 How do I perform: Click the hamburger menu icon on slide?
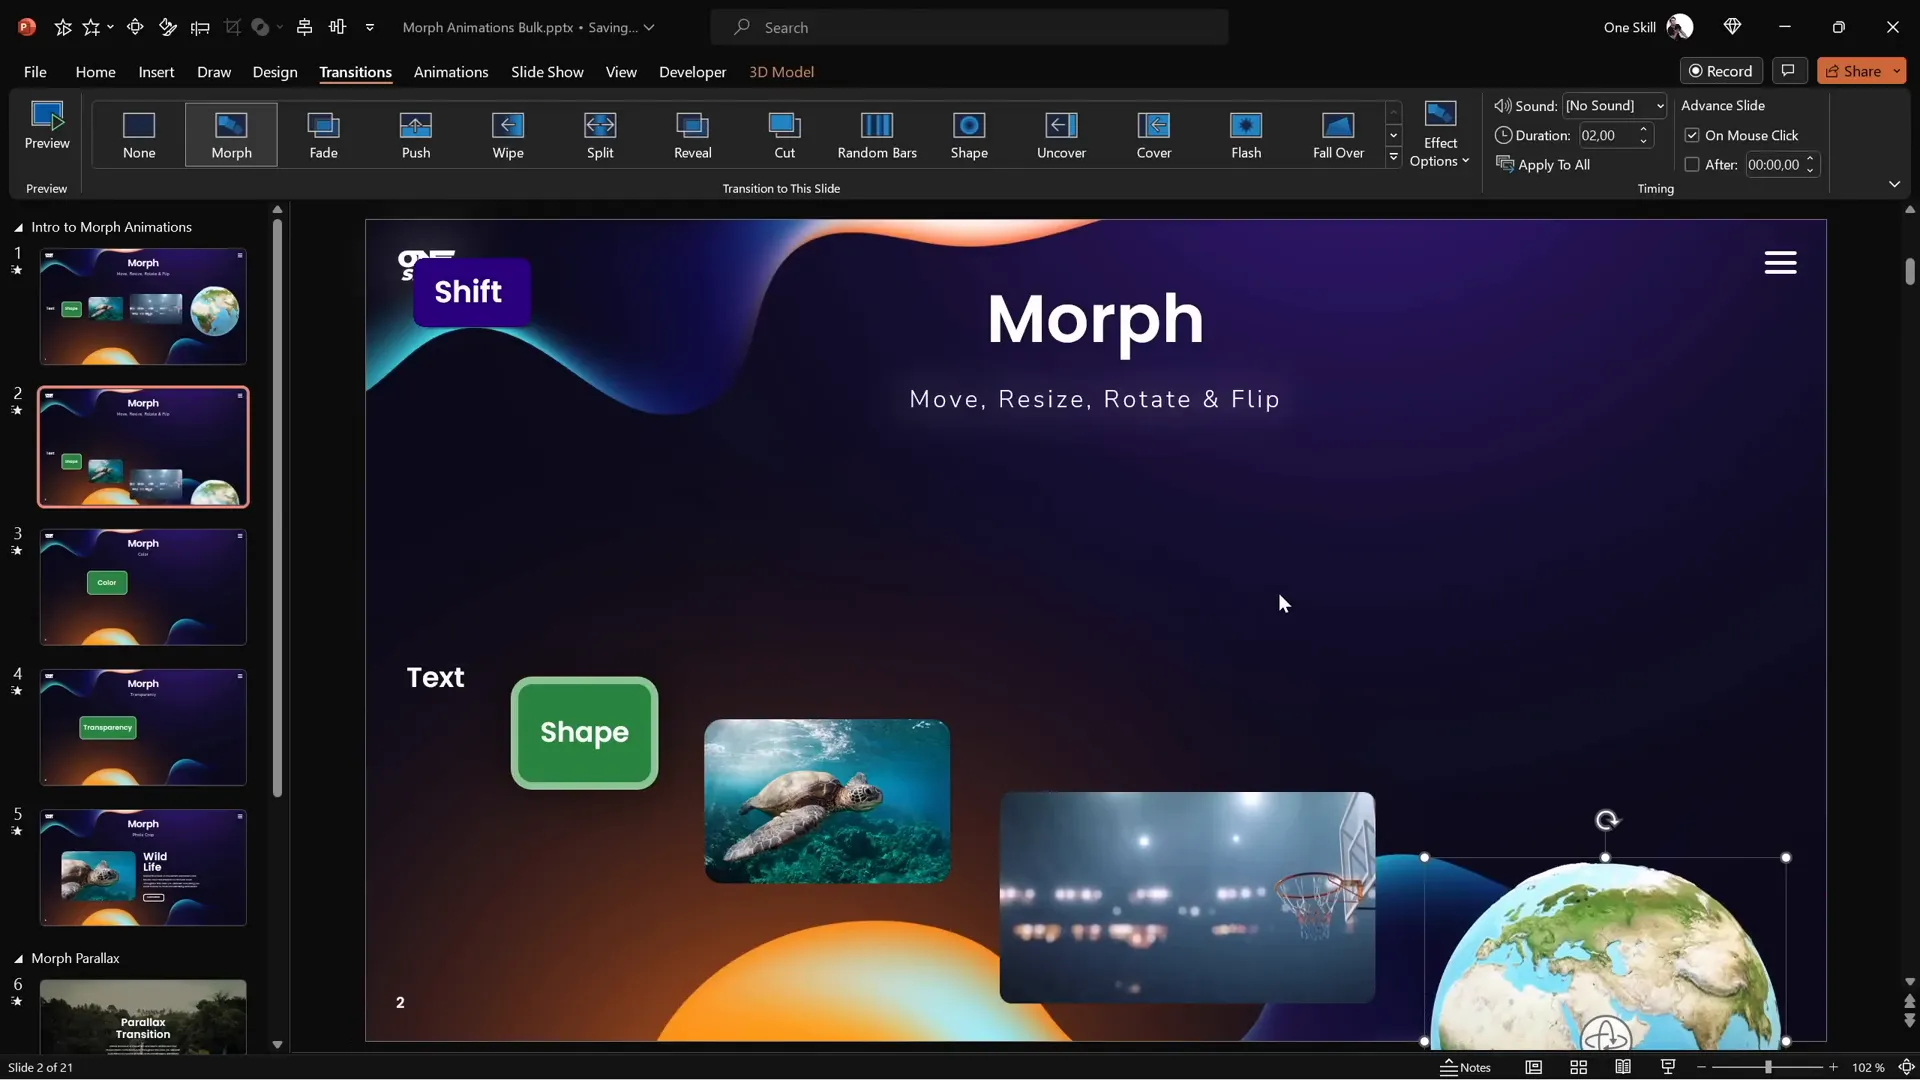click(x=1780, y=263)
